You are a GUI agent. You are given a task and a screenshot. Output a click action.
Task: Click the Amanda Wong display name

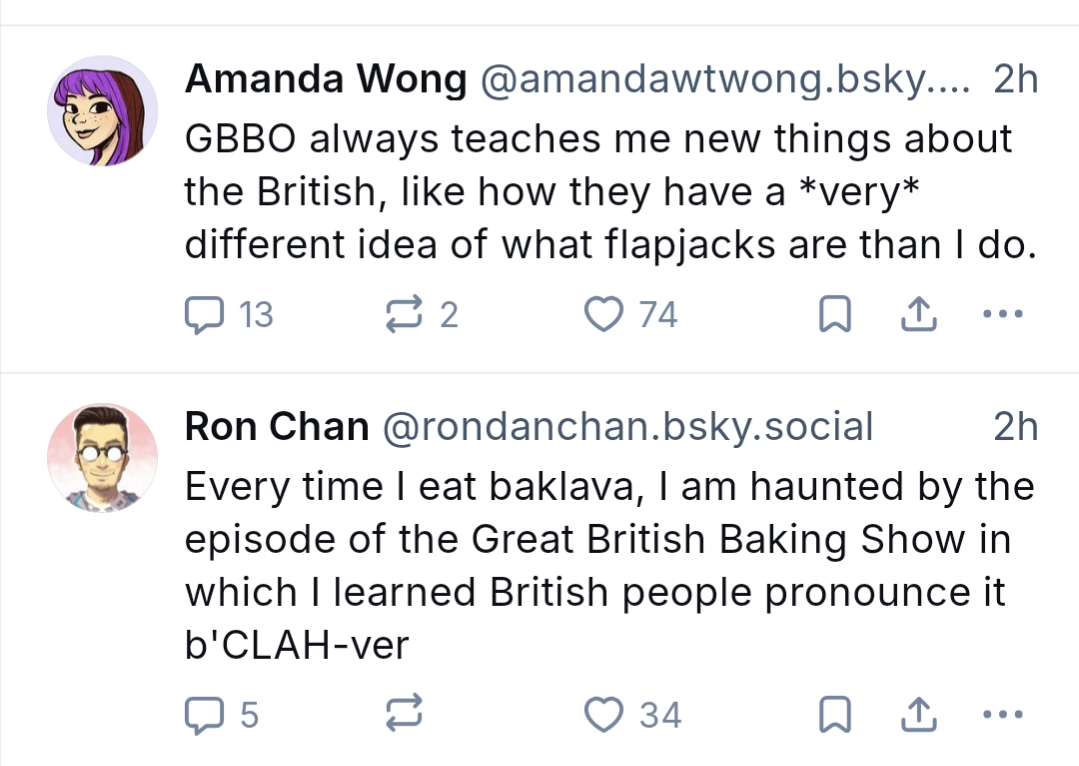click(326, 81)
